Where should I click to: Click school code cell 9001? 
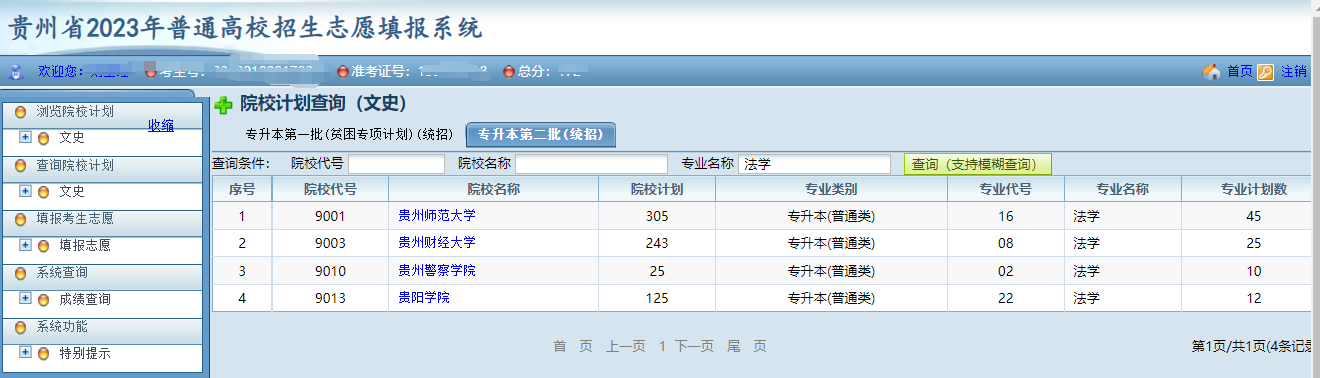coord(330,216)
